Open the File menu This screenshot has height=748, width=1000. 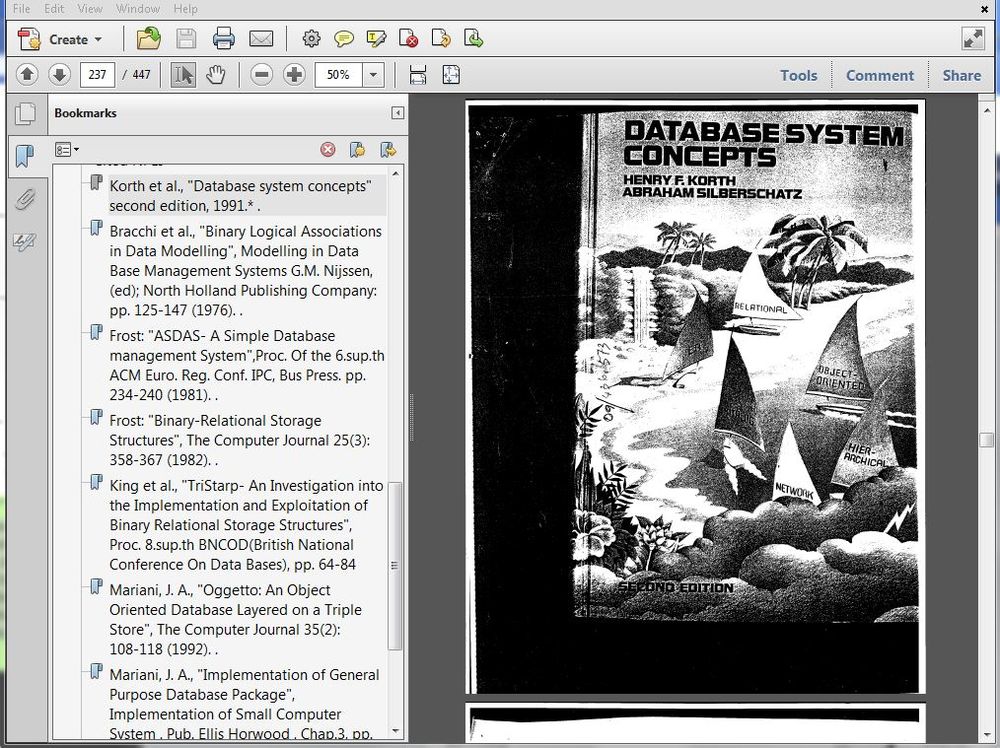(x=21, y=8)
